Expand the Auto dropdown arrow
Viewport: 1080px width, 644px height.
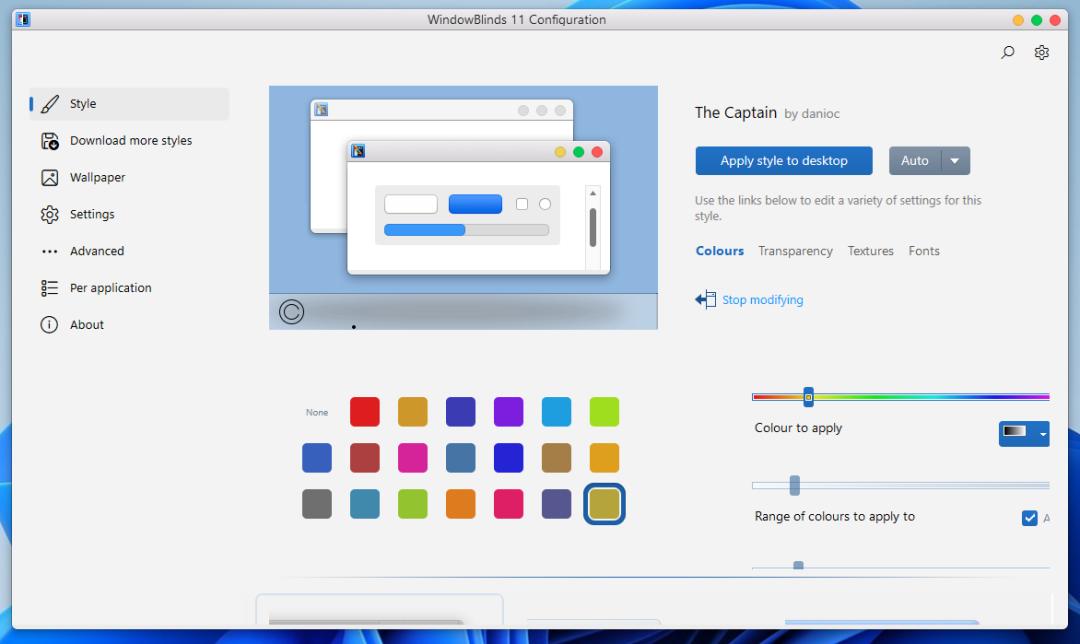pyautogui.click(x=955, y=161)
